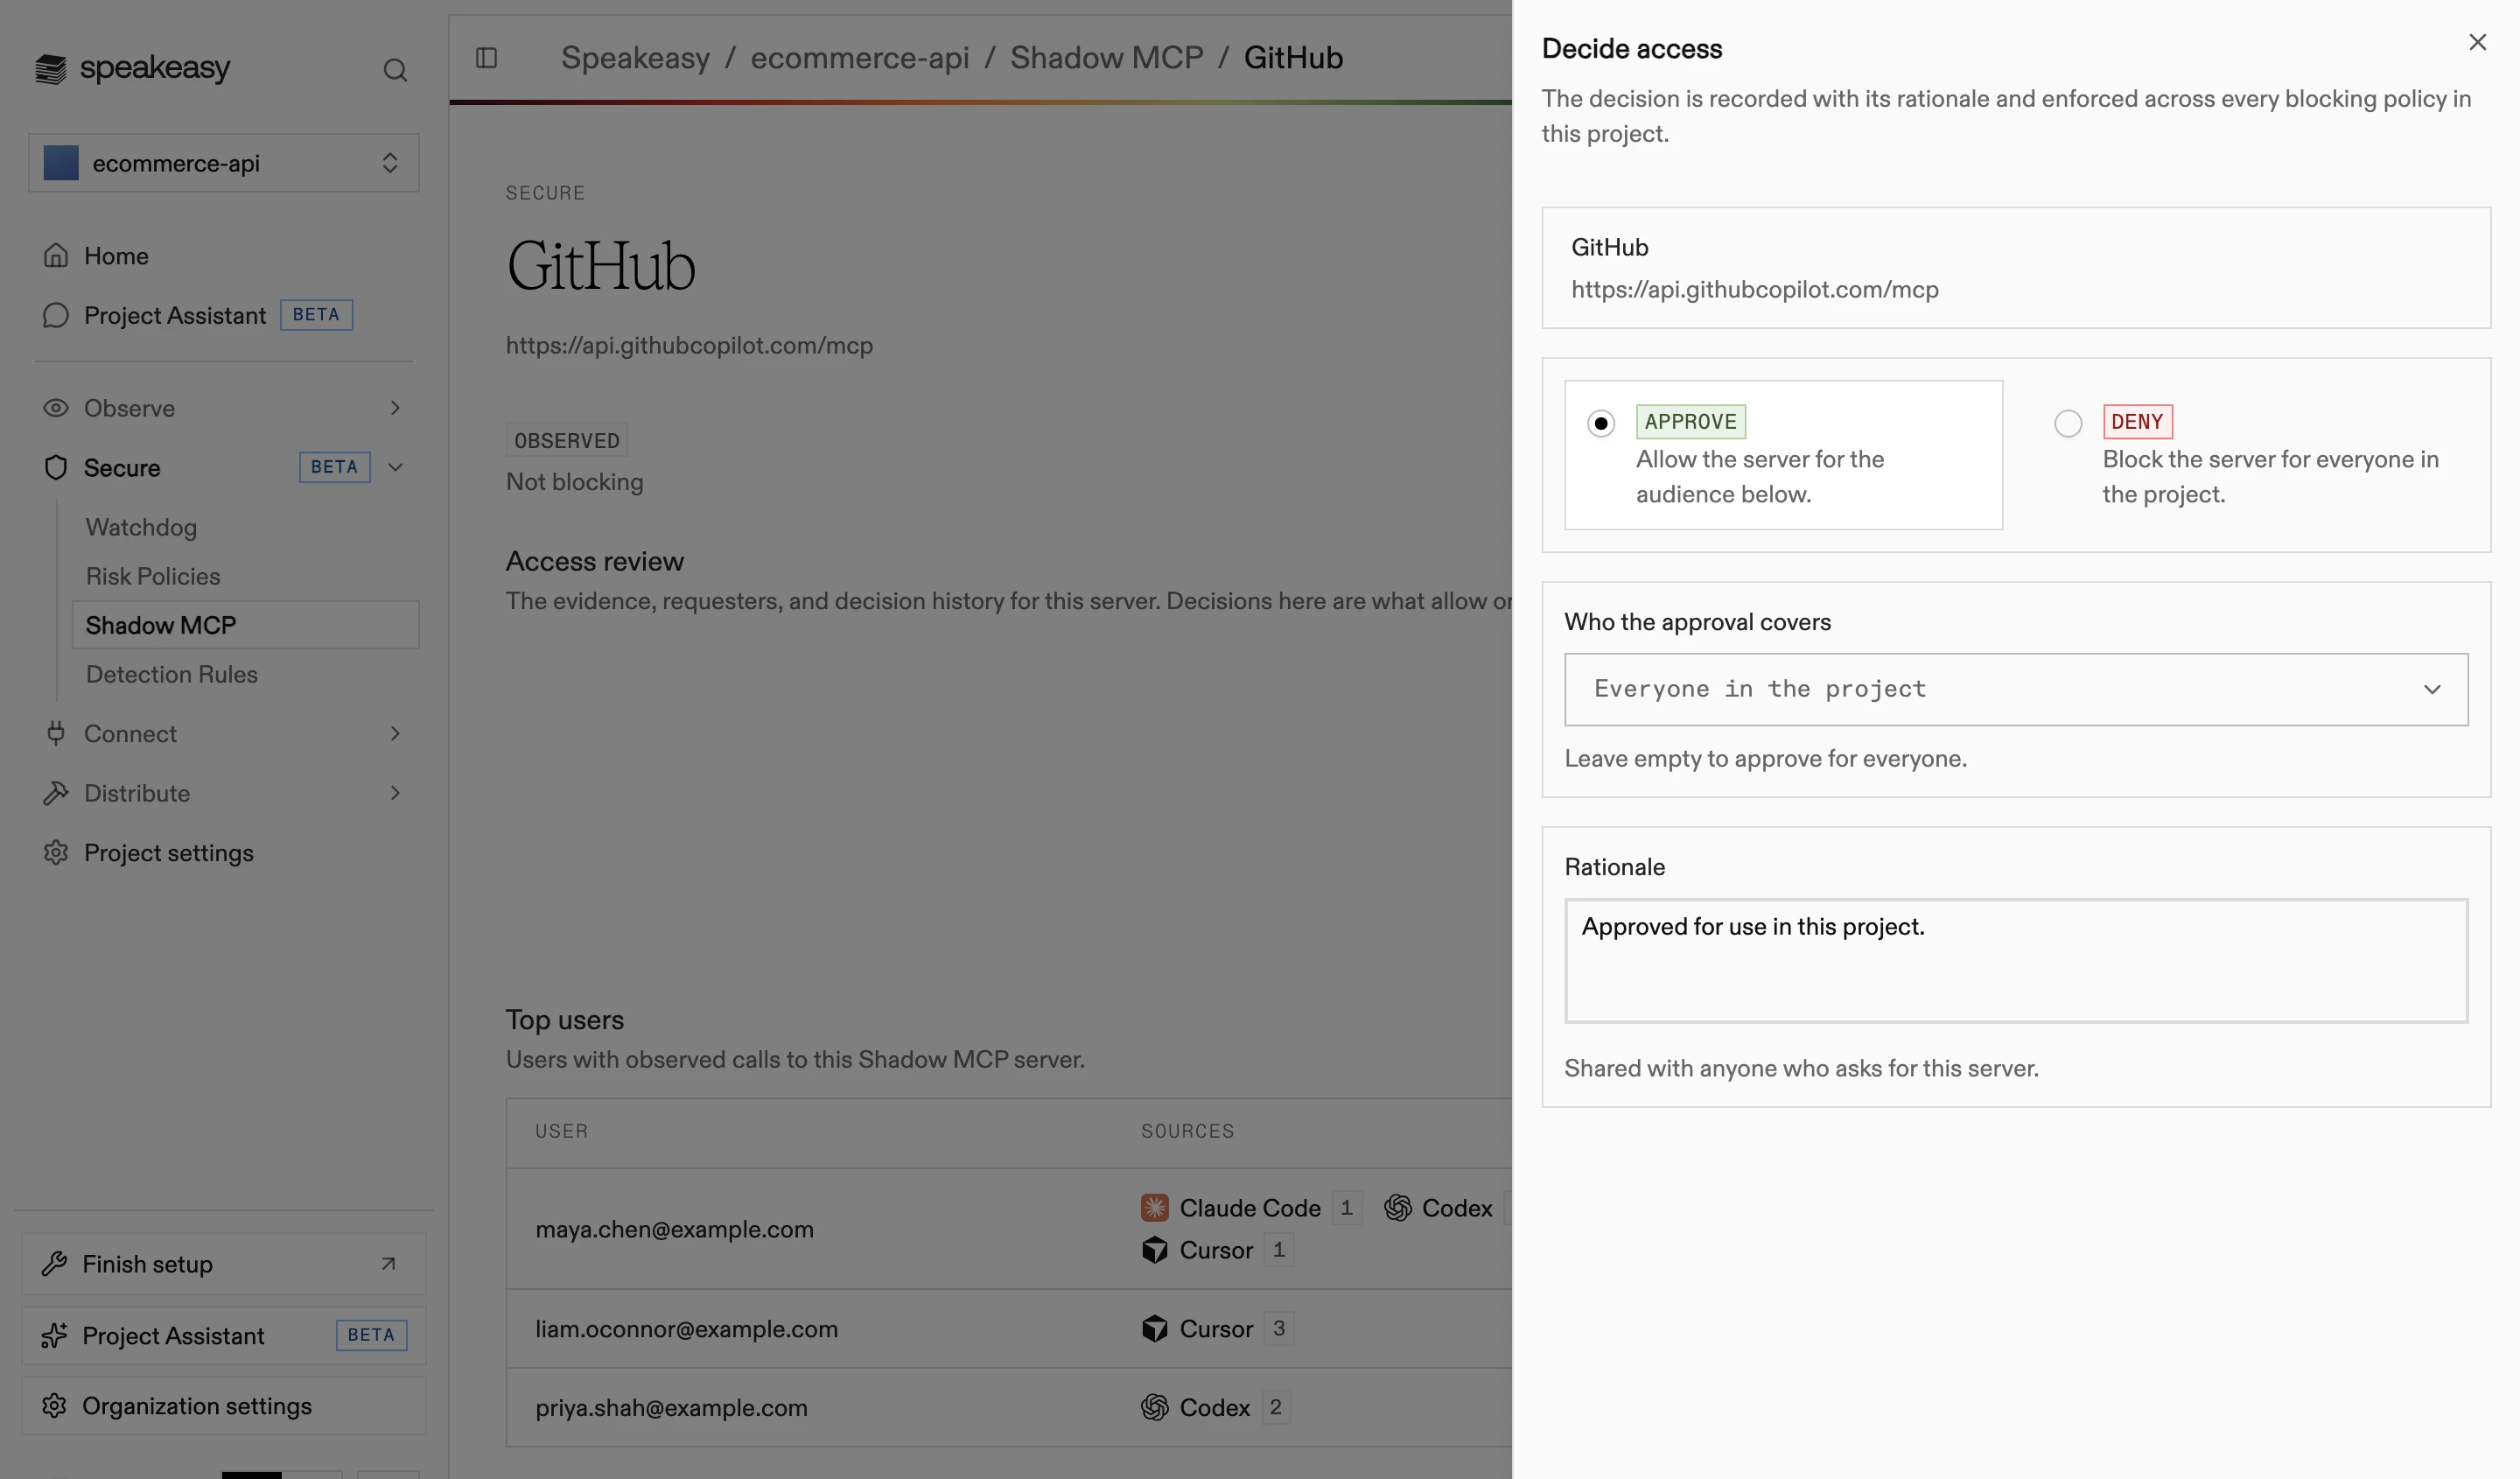Open the ecommerce-api project switcher
2520x1479 pixels.
pyautogui.click(x=224, y=163)
